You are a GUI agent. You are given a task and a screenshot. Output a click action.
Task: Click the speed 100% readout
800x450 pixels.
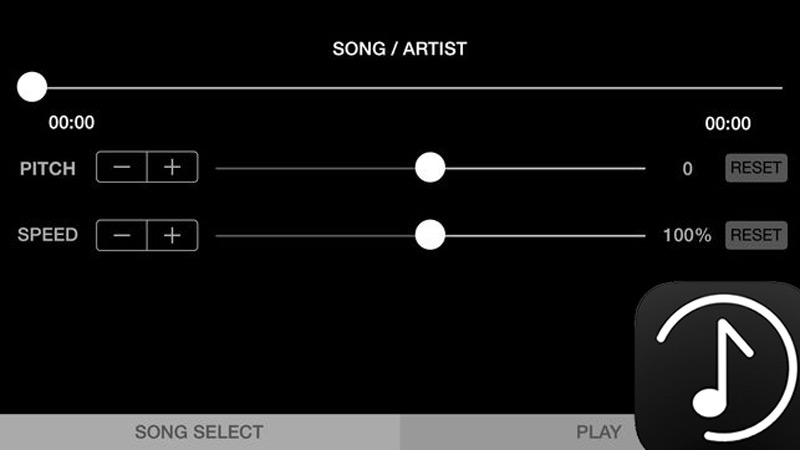[687, 236]
